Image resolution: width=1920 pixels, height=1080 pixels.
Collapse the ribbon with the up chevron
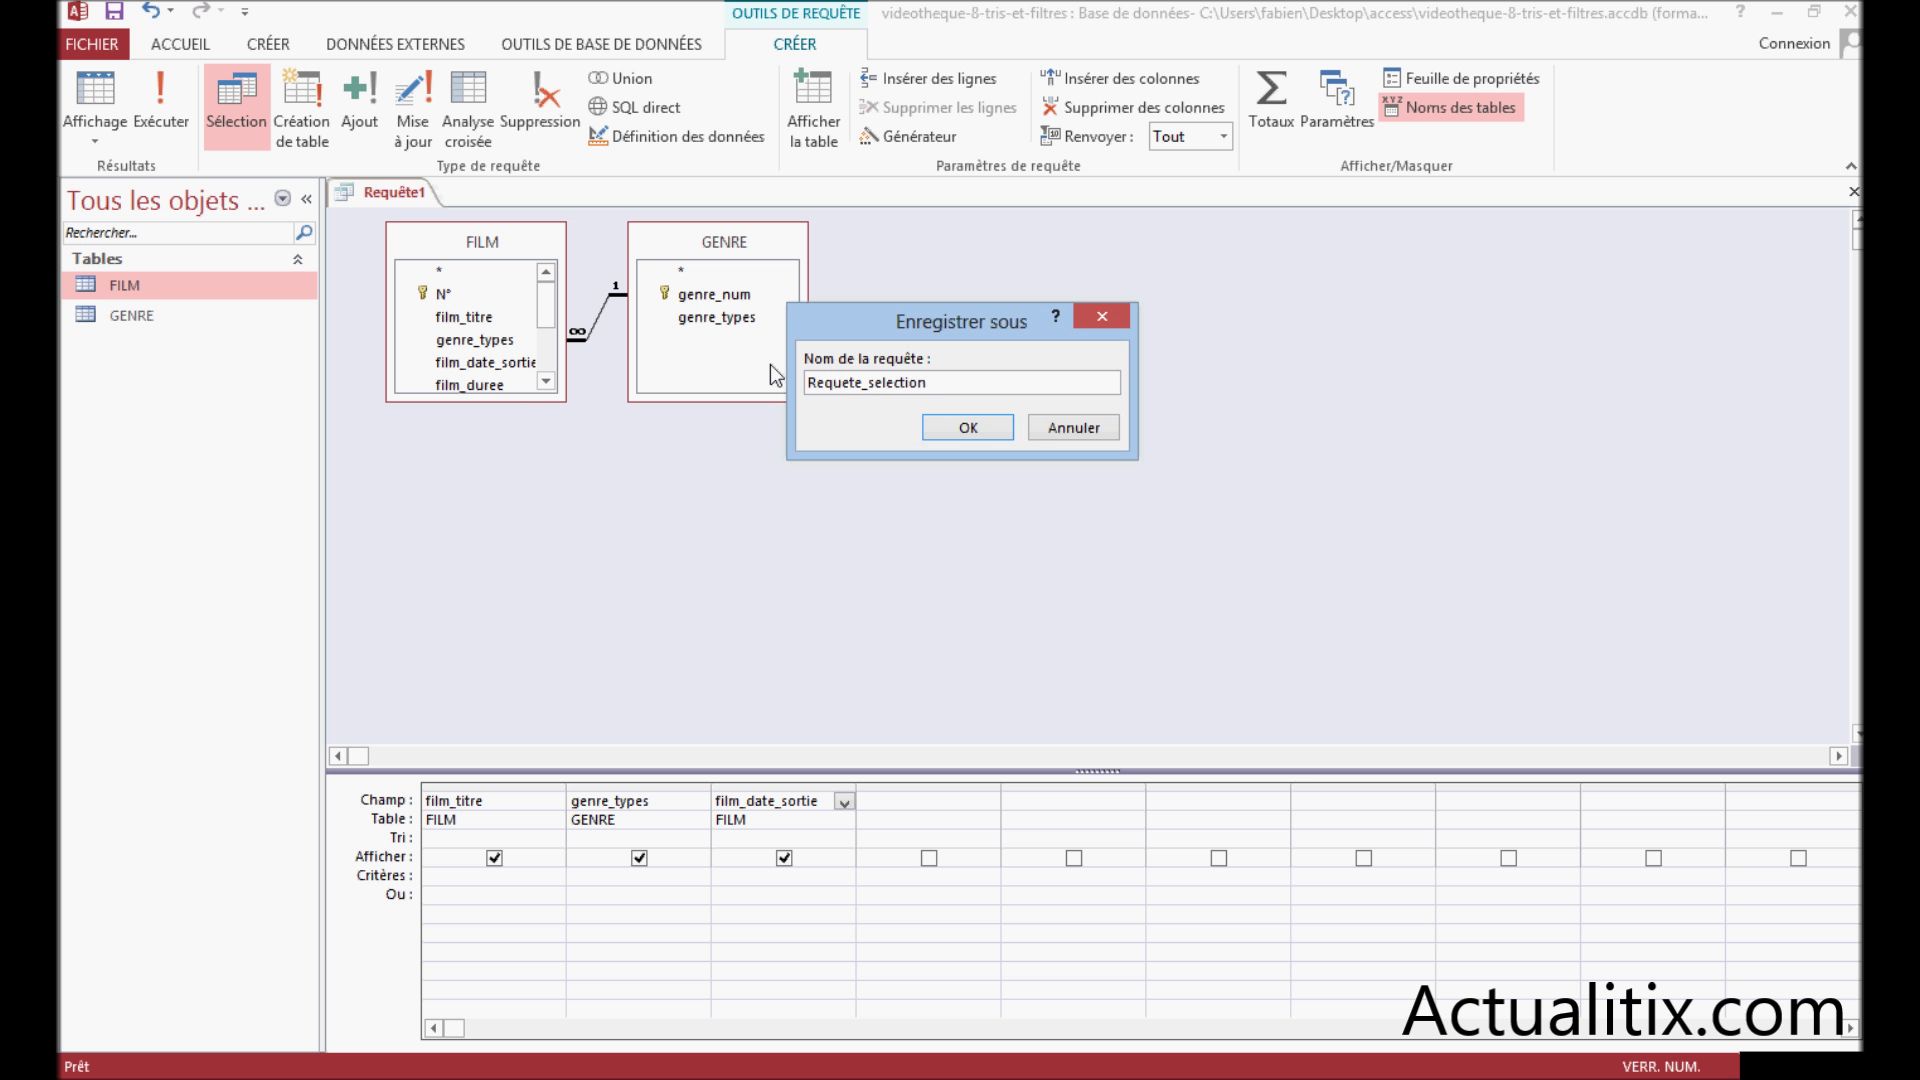point(1851,166)
